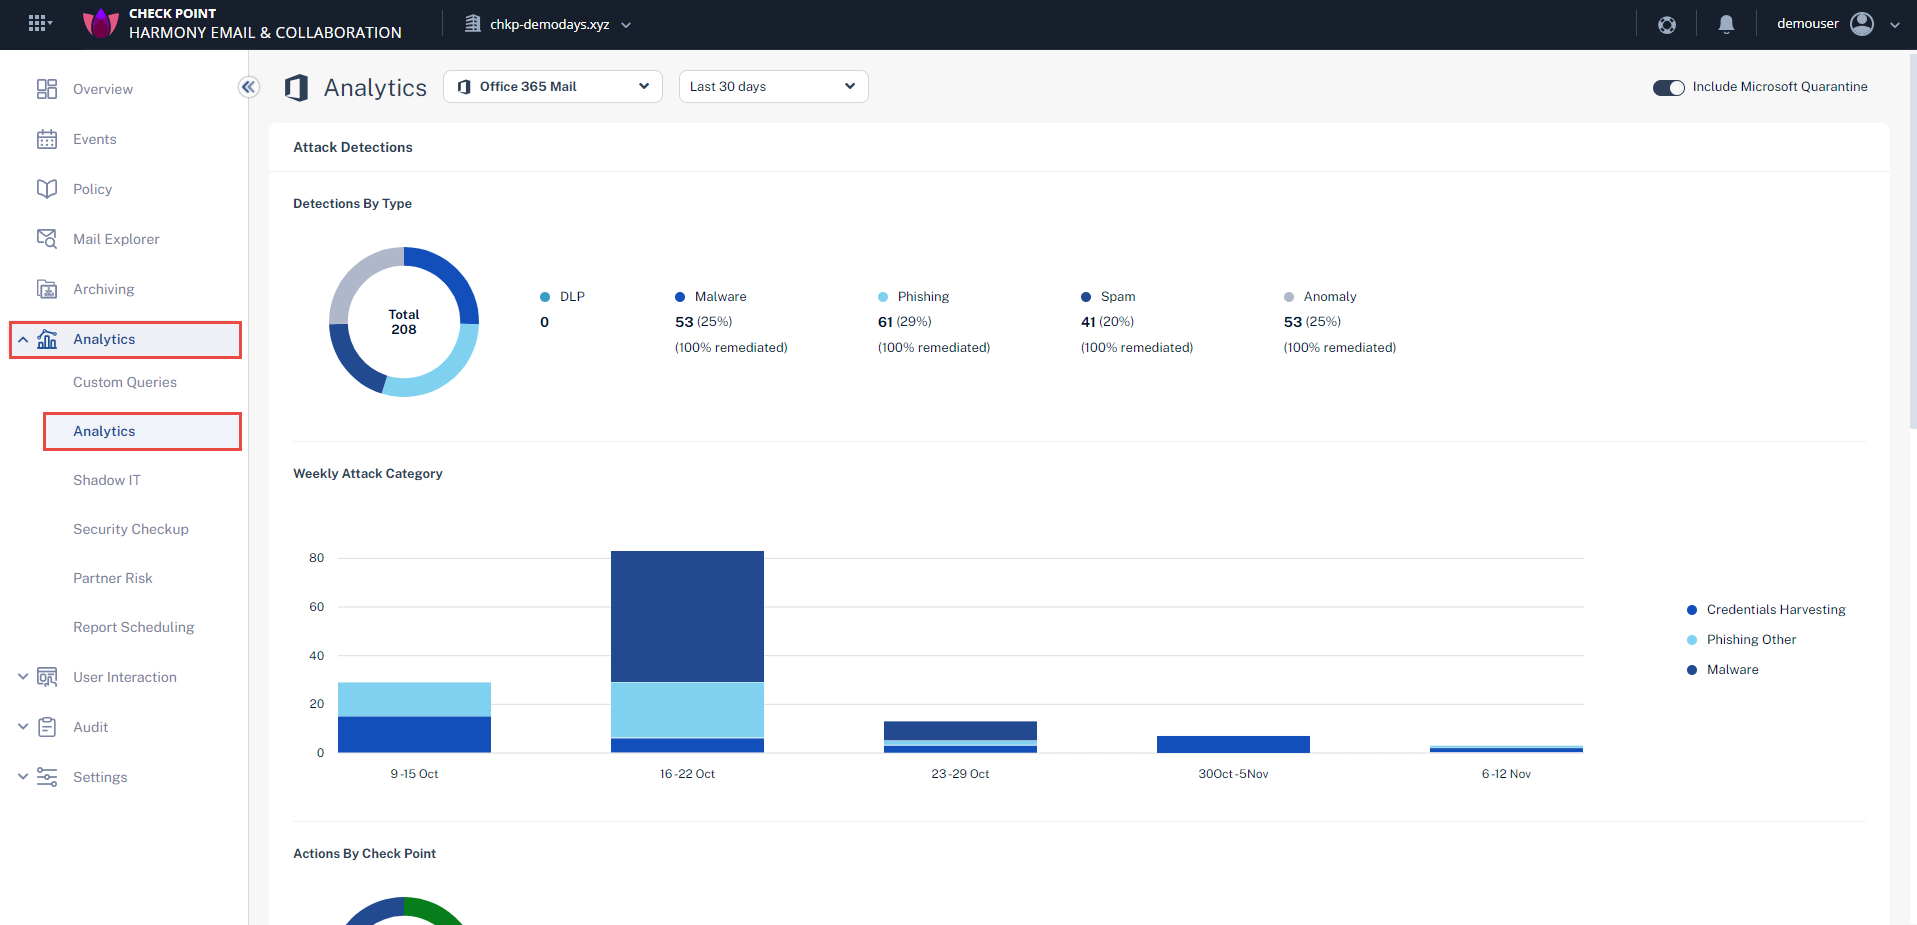Select the Analytics sub-item
The height and width of the screenshot is (925, 1917).
(x=143, y=431)
